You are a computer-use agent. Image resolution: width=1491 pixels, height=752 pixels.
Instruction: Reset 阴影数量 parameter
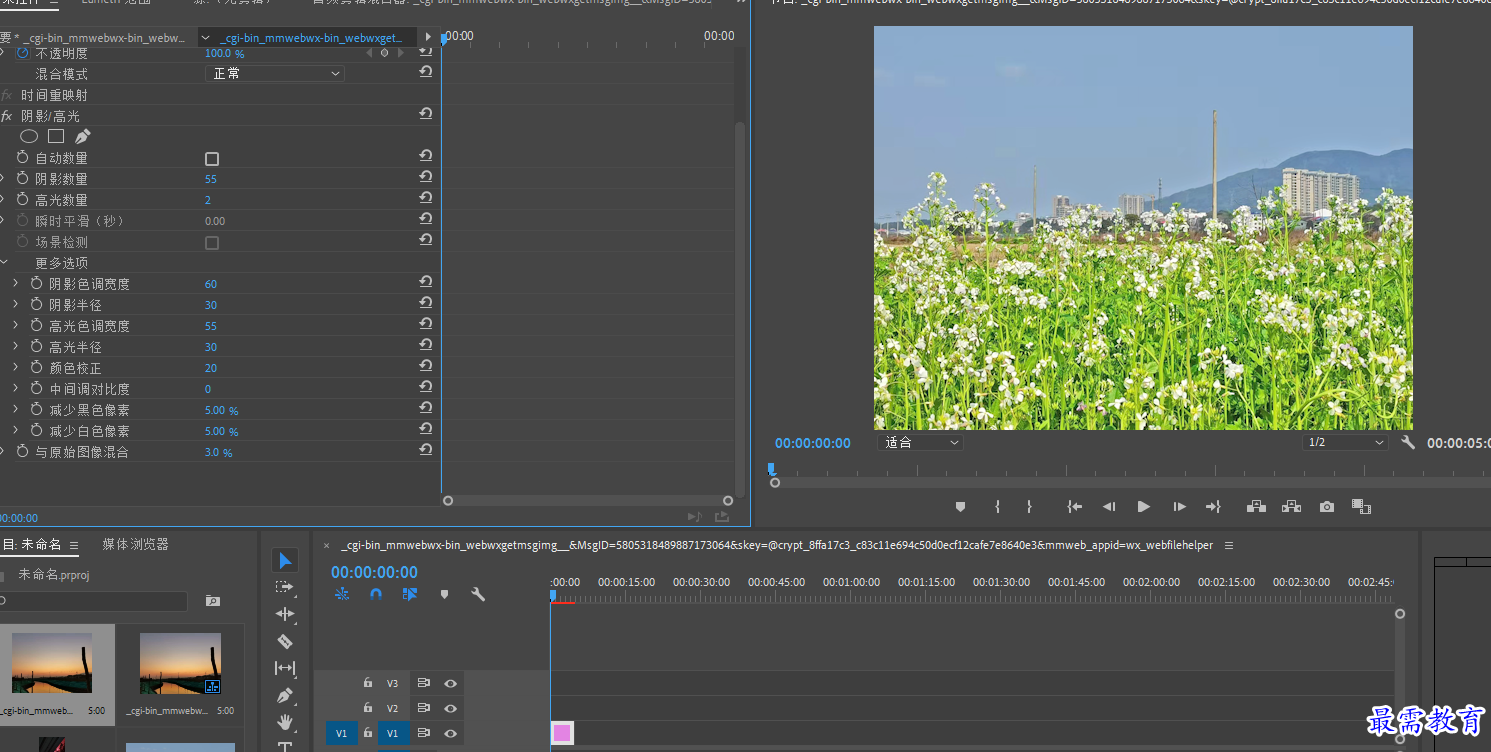click(426, 177)
